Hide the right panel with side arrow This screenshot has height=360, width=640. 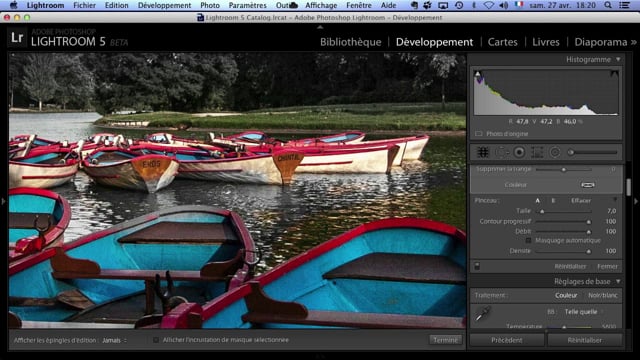coord(636,201)
